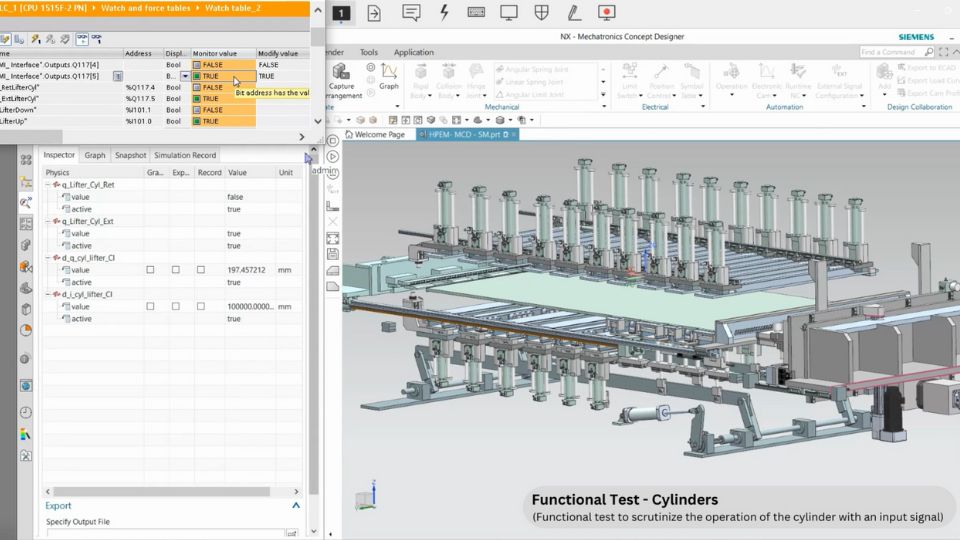Viewport: 960px width, 540px height.
Task: Click the play simulation icon in vertical toolbar
Action: tap(333, 157)
